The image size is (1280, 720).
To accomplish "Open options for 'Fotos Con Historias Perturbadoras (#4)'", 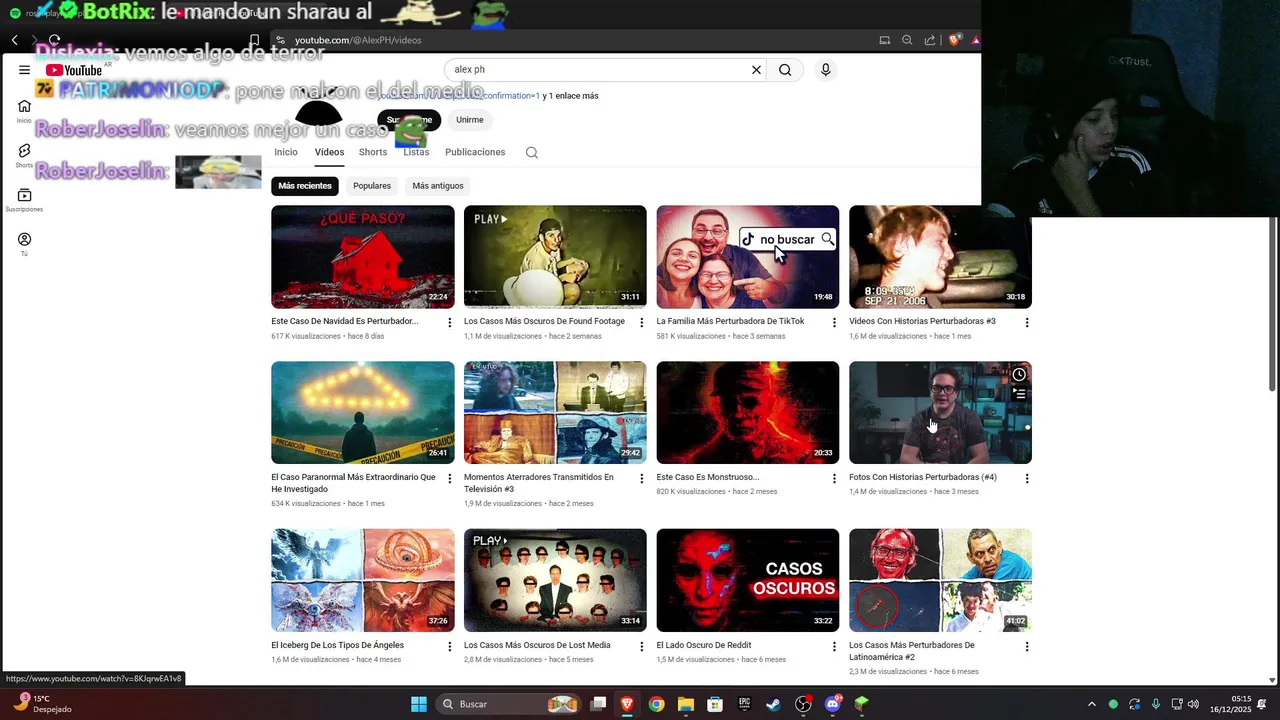I will [1026, 478].
